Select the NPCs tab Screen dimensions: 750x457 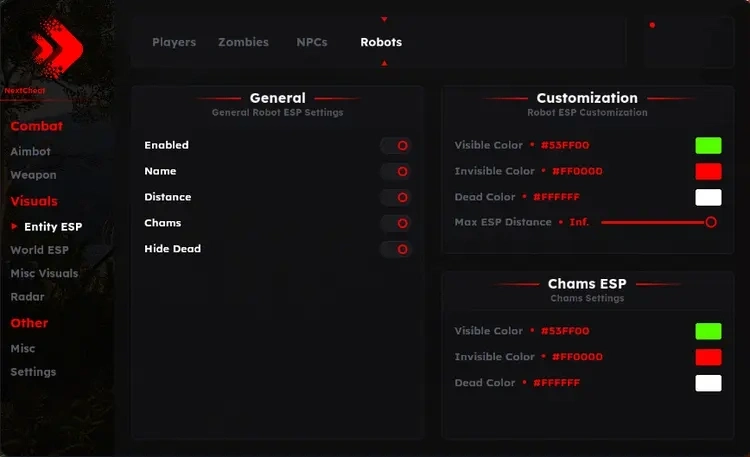[312, 42]
